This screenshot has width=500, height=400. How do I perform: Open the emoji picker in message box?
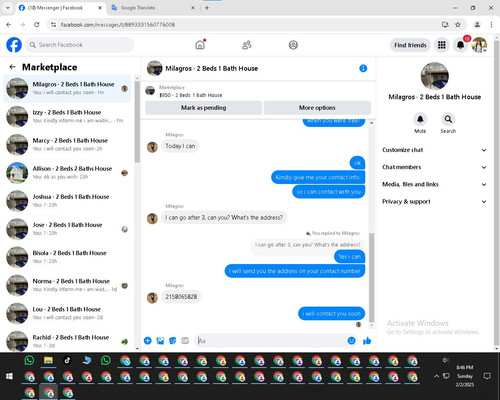click(x=351, y=341)
